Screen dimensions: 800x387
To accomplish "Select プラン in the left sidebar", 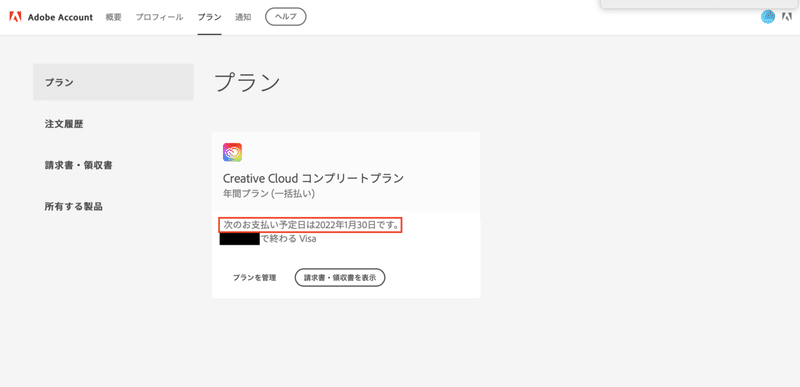I will [x=113, y=82].
